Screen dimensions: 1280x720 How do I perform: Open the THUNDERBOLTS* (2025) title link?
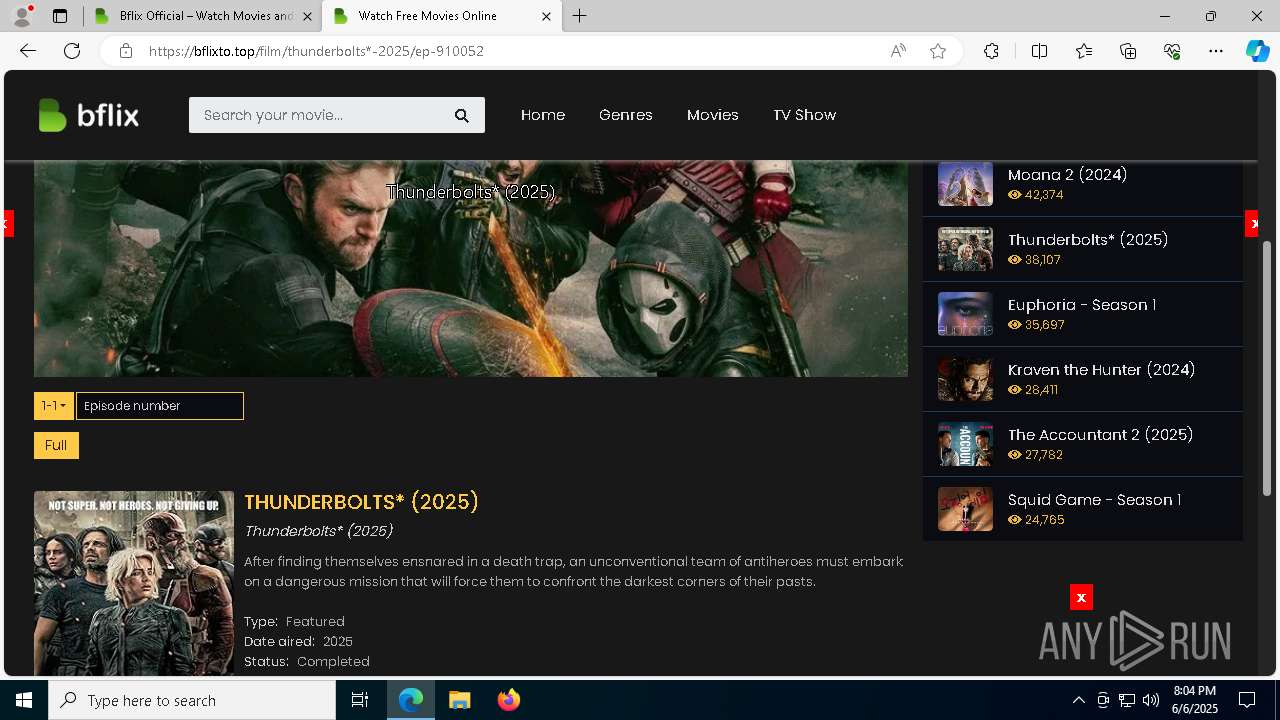click(x=361, y=502)
